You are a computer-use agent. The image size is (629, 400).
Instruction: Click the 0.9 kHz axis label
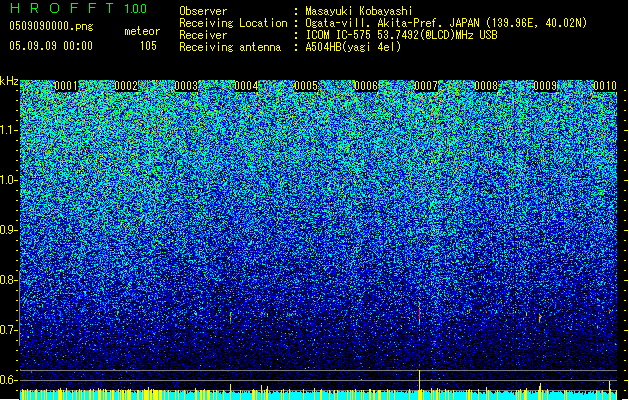pyautogui.click(x=9, y=230)
